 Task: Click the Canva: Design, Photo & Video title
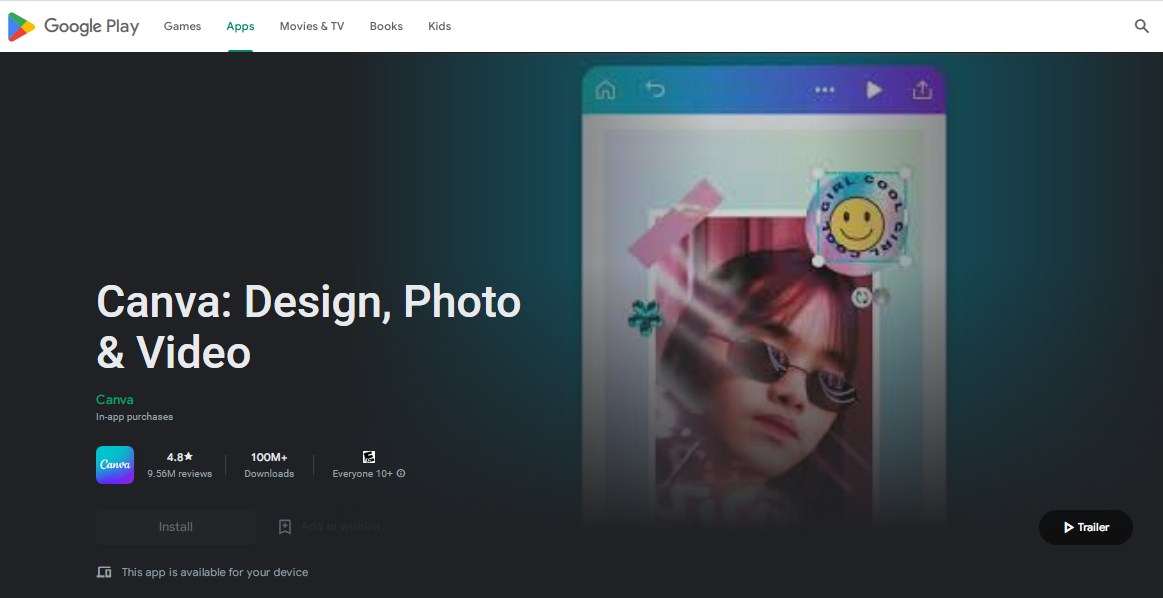click(309, 326)
